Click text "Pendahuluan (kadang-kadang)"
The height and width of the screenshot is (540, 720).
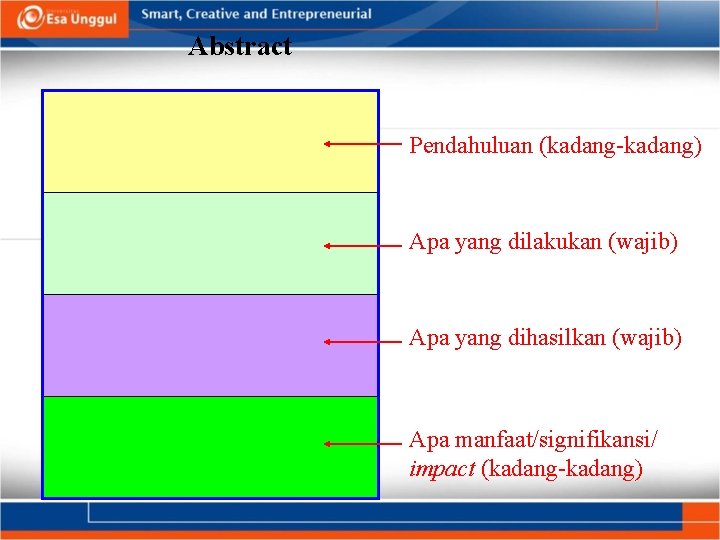tap(556, 146)
